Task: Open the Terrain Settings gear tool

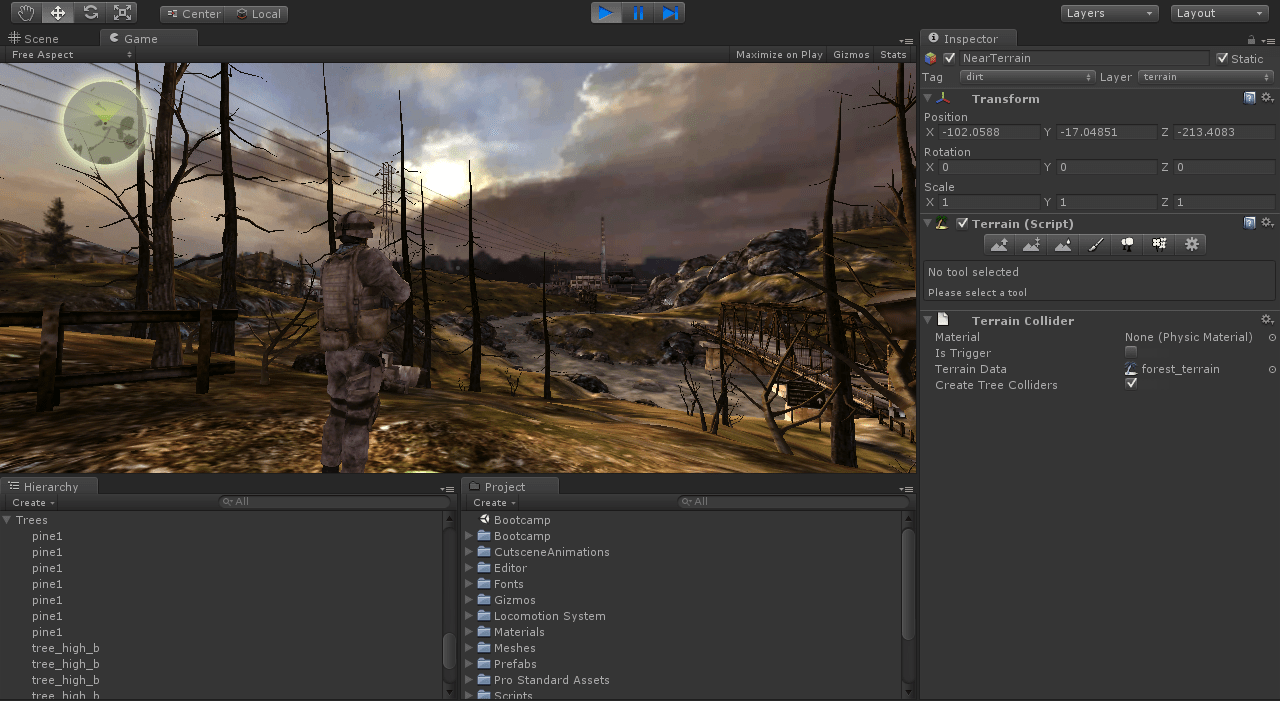Action: pyautogui.click(x=1191, y=244)
